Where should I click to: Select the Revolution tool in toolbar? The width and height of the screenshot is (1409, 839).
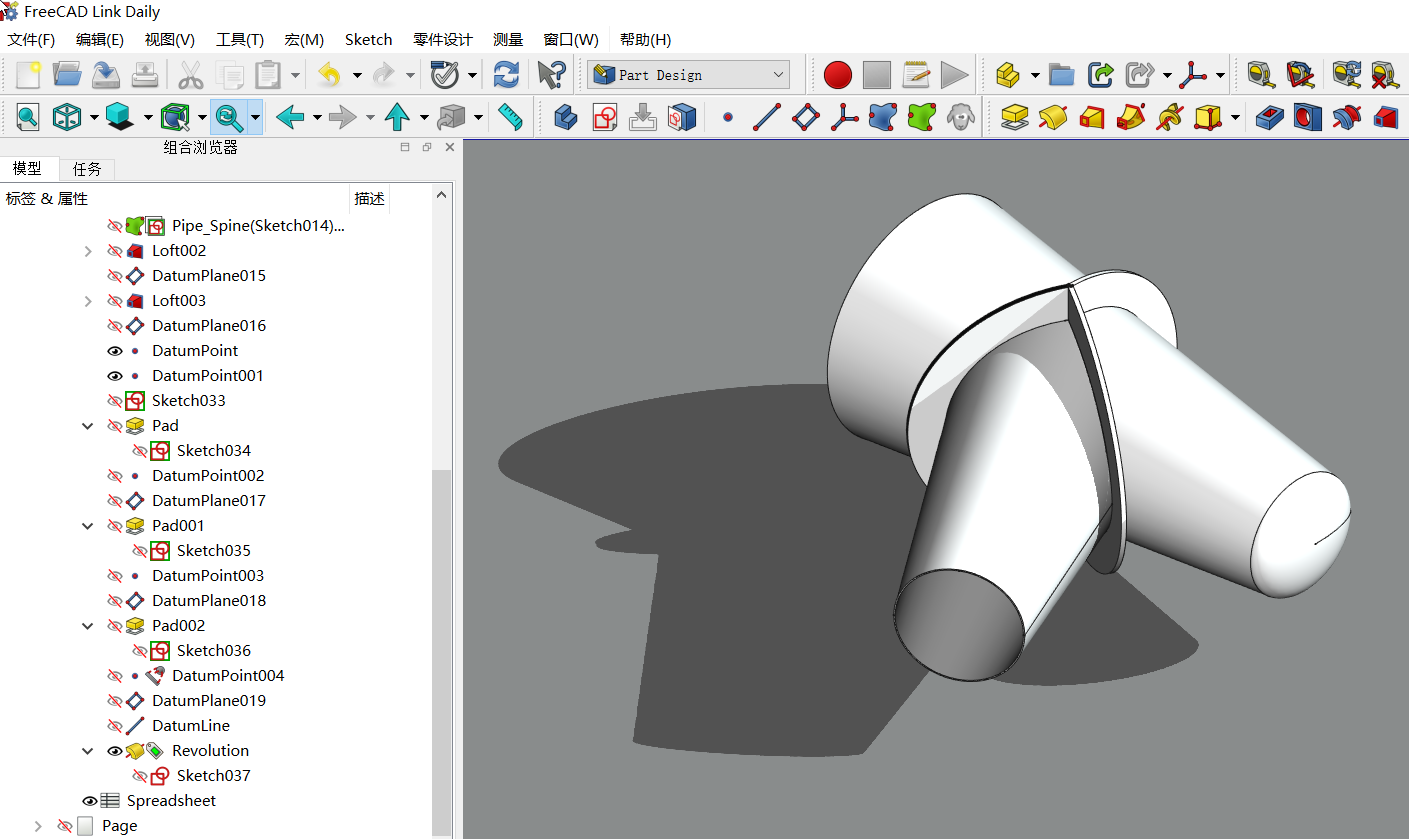click(1053, 118)
